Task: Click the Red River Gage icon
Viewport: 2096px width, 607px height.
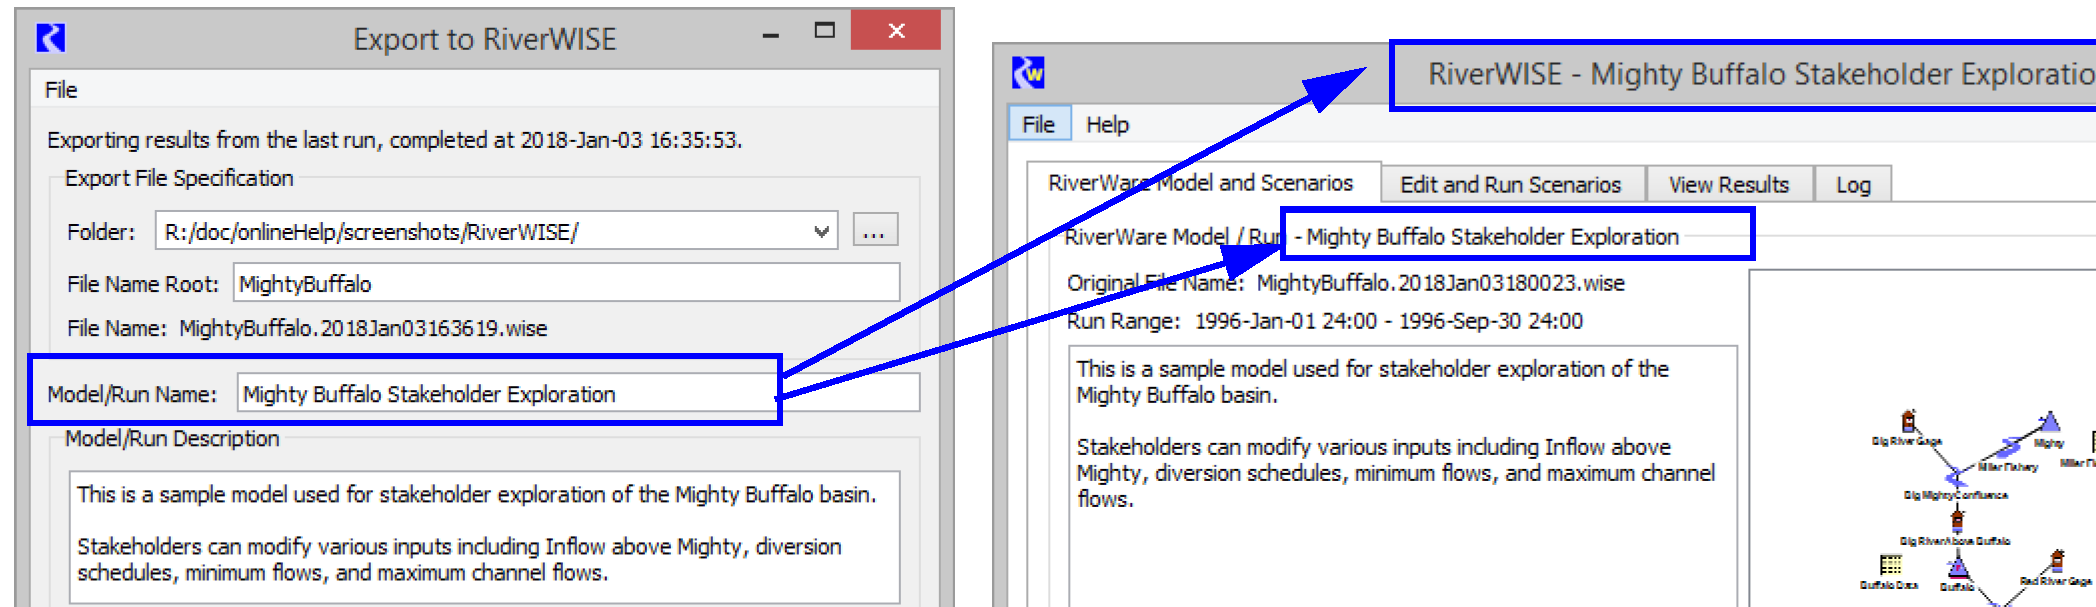Action: tap(2056, 560)
